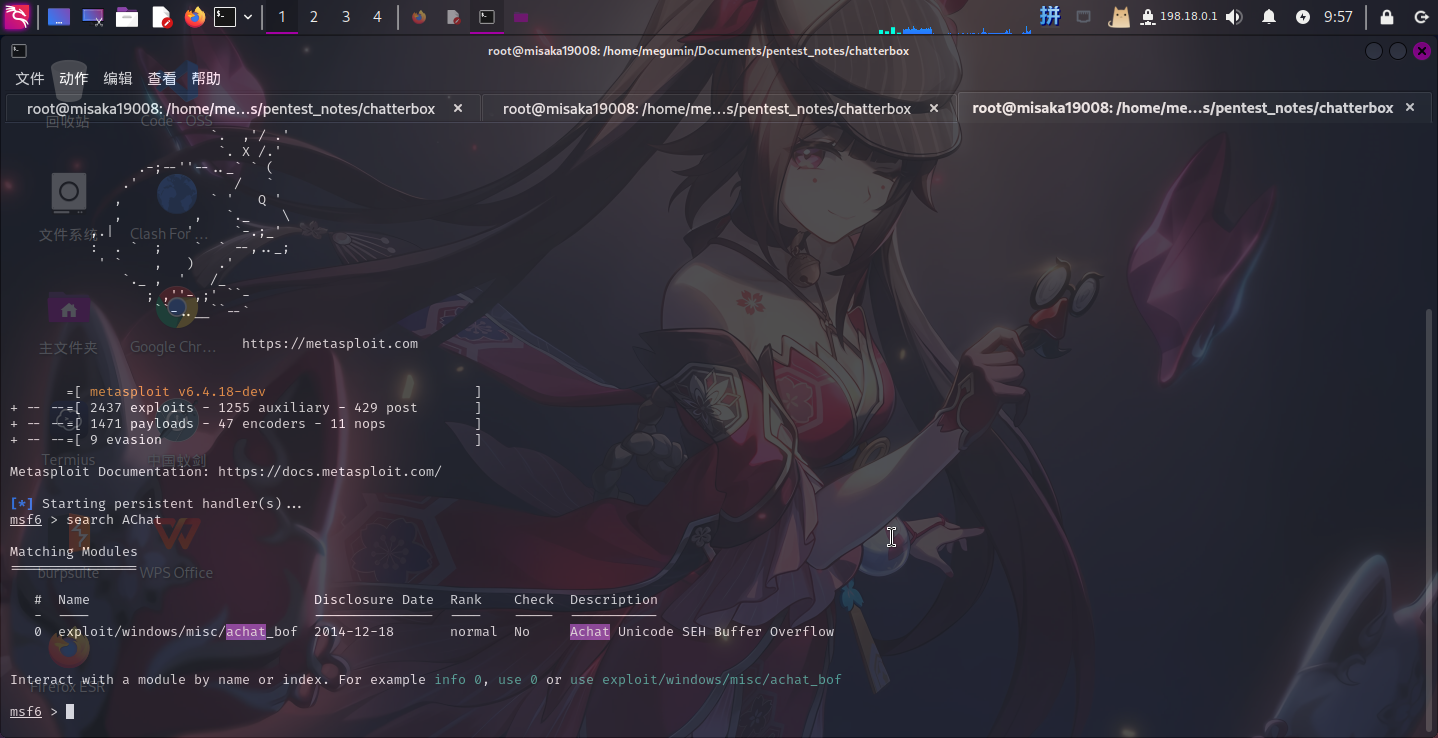
Task: Close the third terminal tab
Action: (x=1410, y=108)
